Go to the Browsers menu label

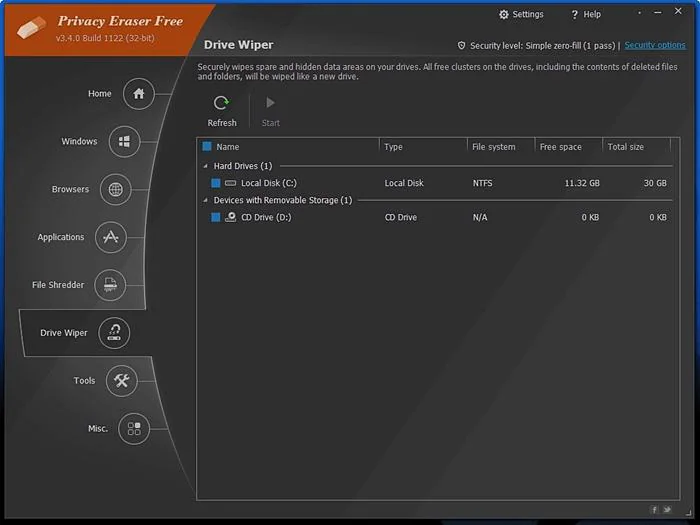(71, 189)
